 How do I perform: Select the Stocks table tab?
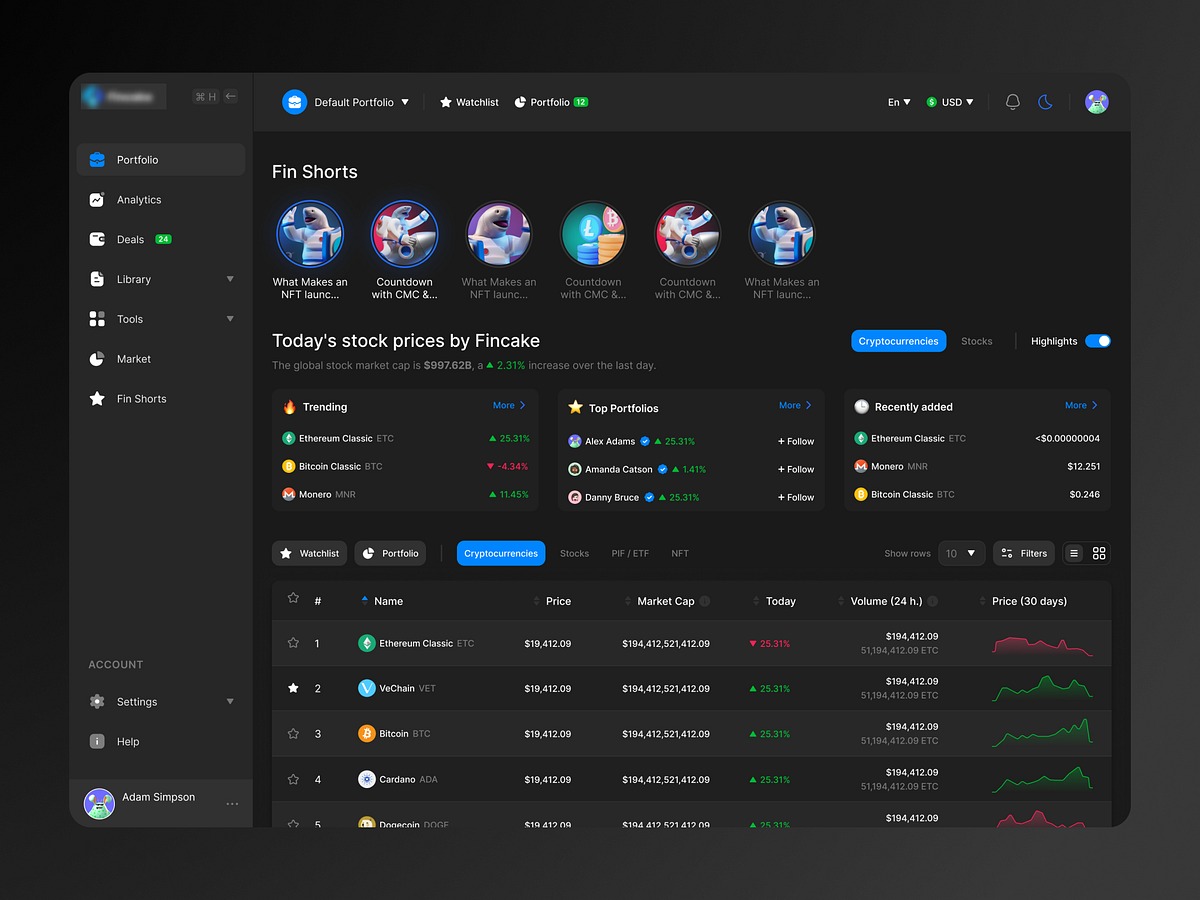574,553
